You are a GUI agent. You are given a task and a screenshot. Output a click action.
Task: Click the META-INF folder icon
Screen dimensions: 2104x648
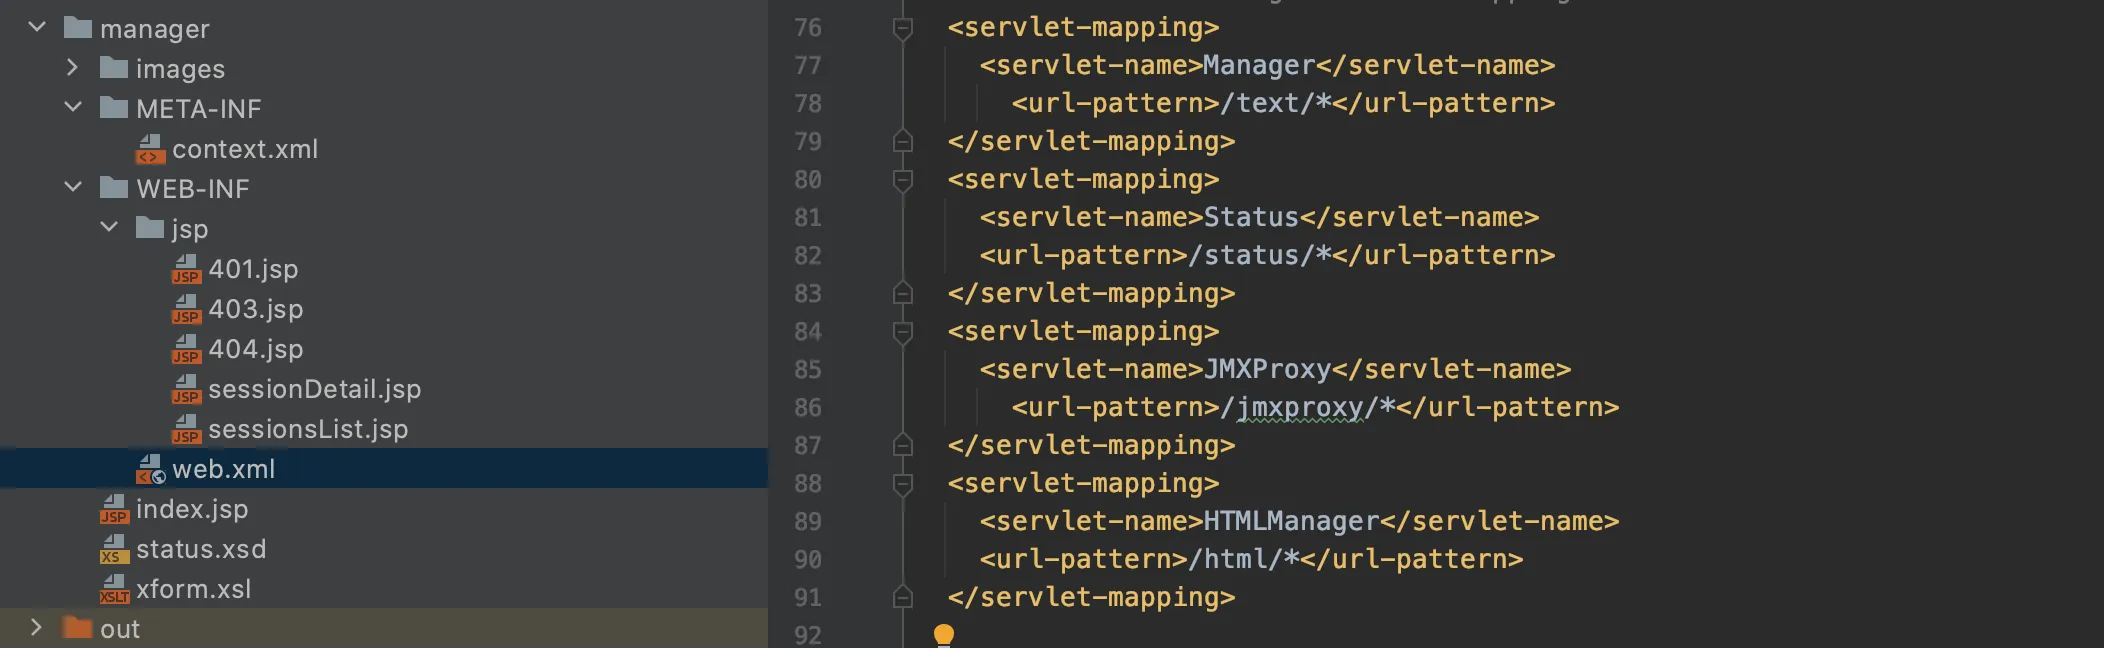click(114, 107)
